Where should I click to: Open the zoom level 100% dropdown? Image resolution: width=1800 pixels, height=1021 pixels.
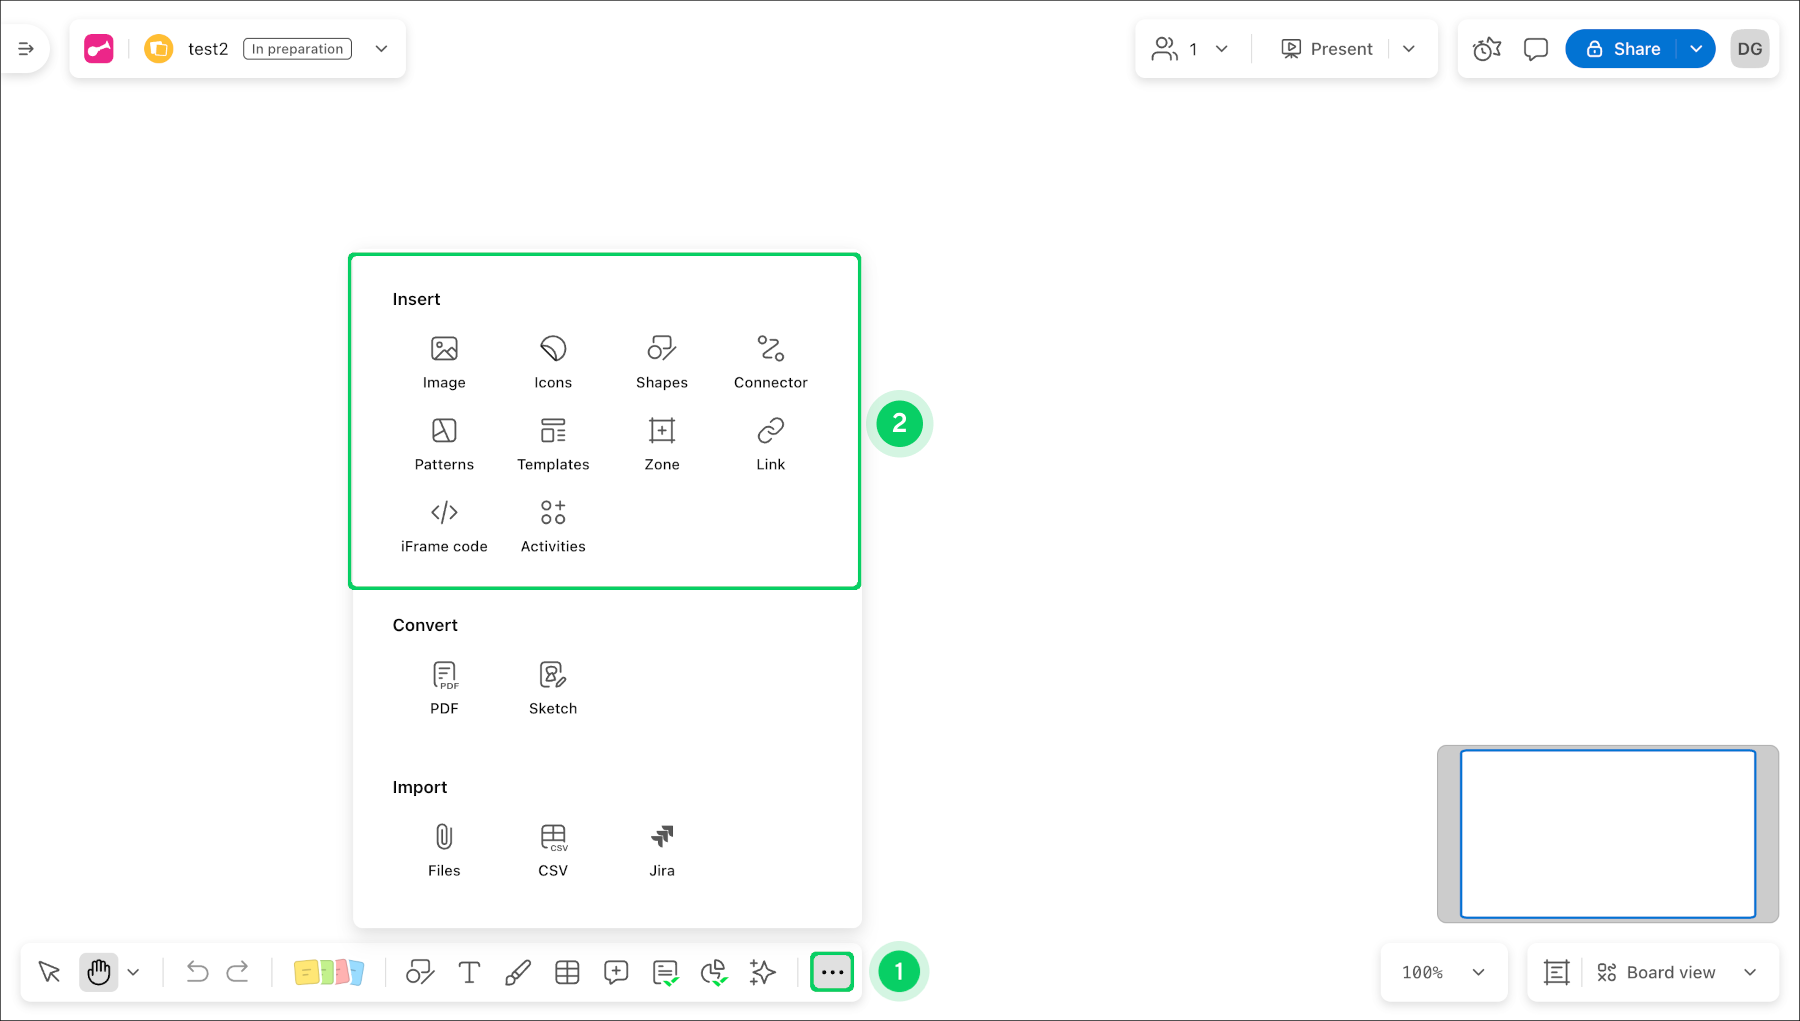click(x=1443, y=971)
